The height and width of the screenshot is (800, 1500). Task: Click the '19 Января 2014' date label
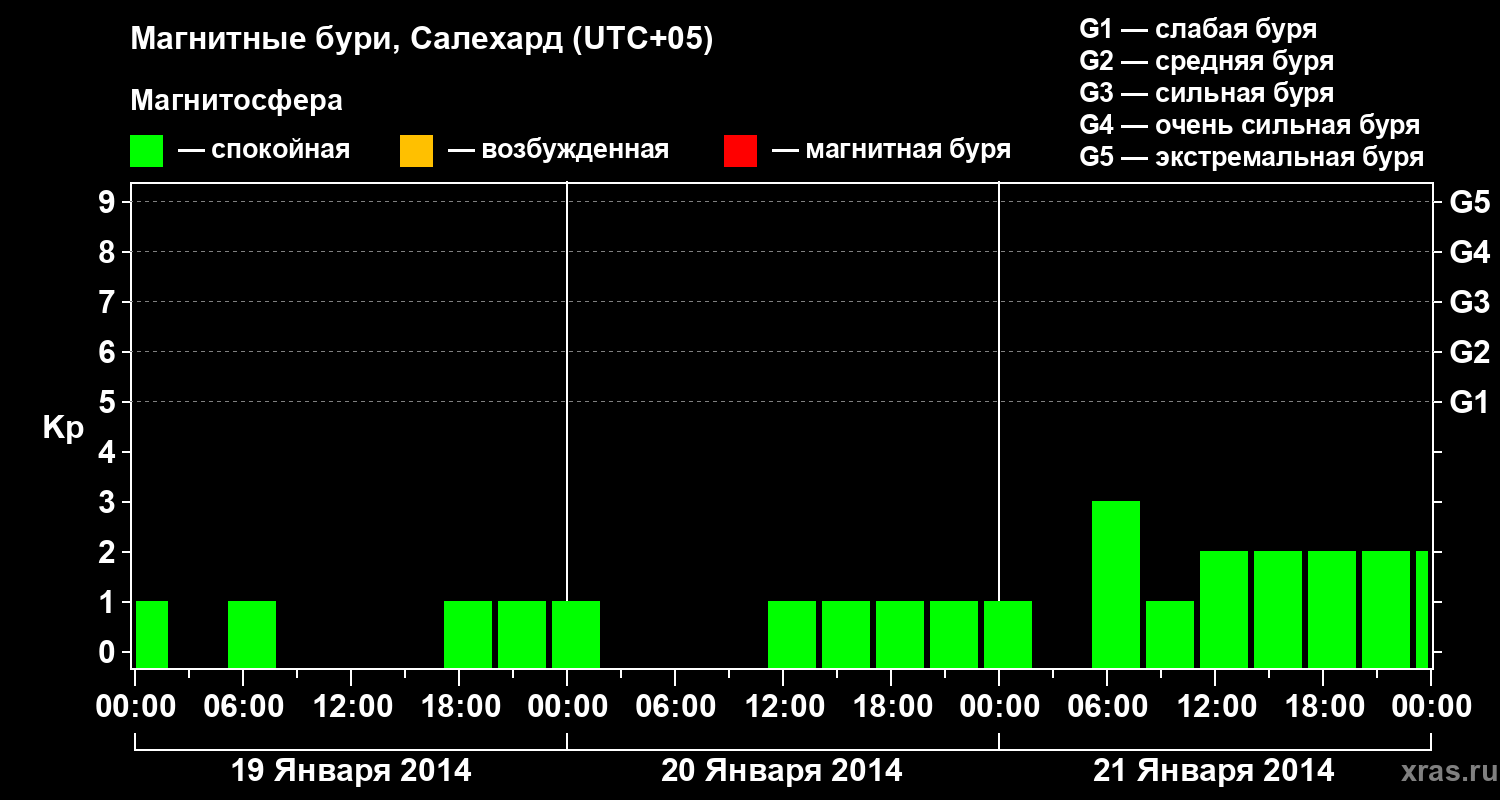pos(351,771)
